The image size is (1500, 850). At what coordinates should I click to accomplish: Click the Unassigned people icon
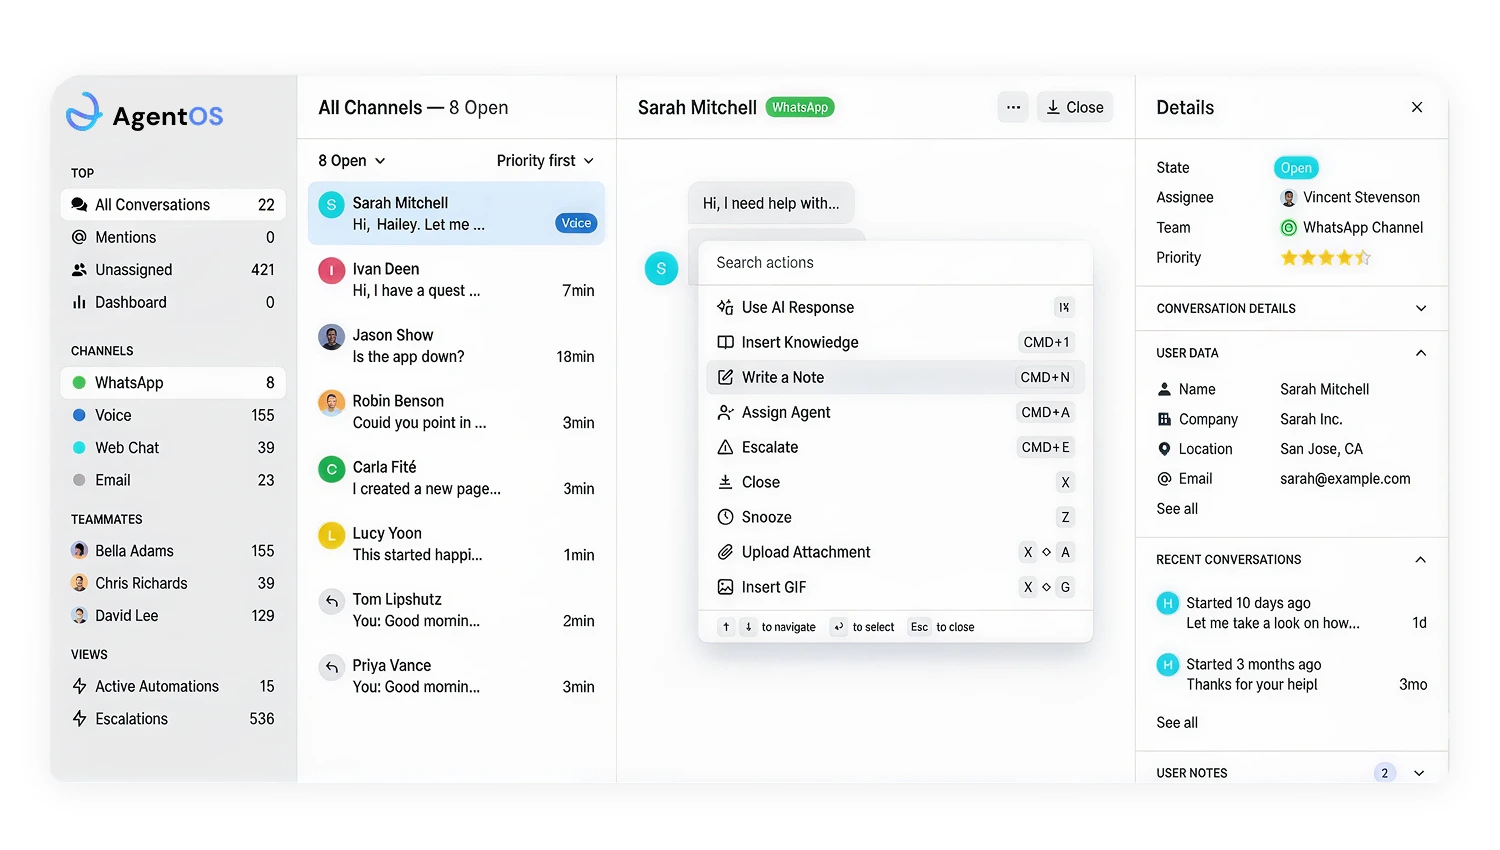pos(79,270)
